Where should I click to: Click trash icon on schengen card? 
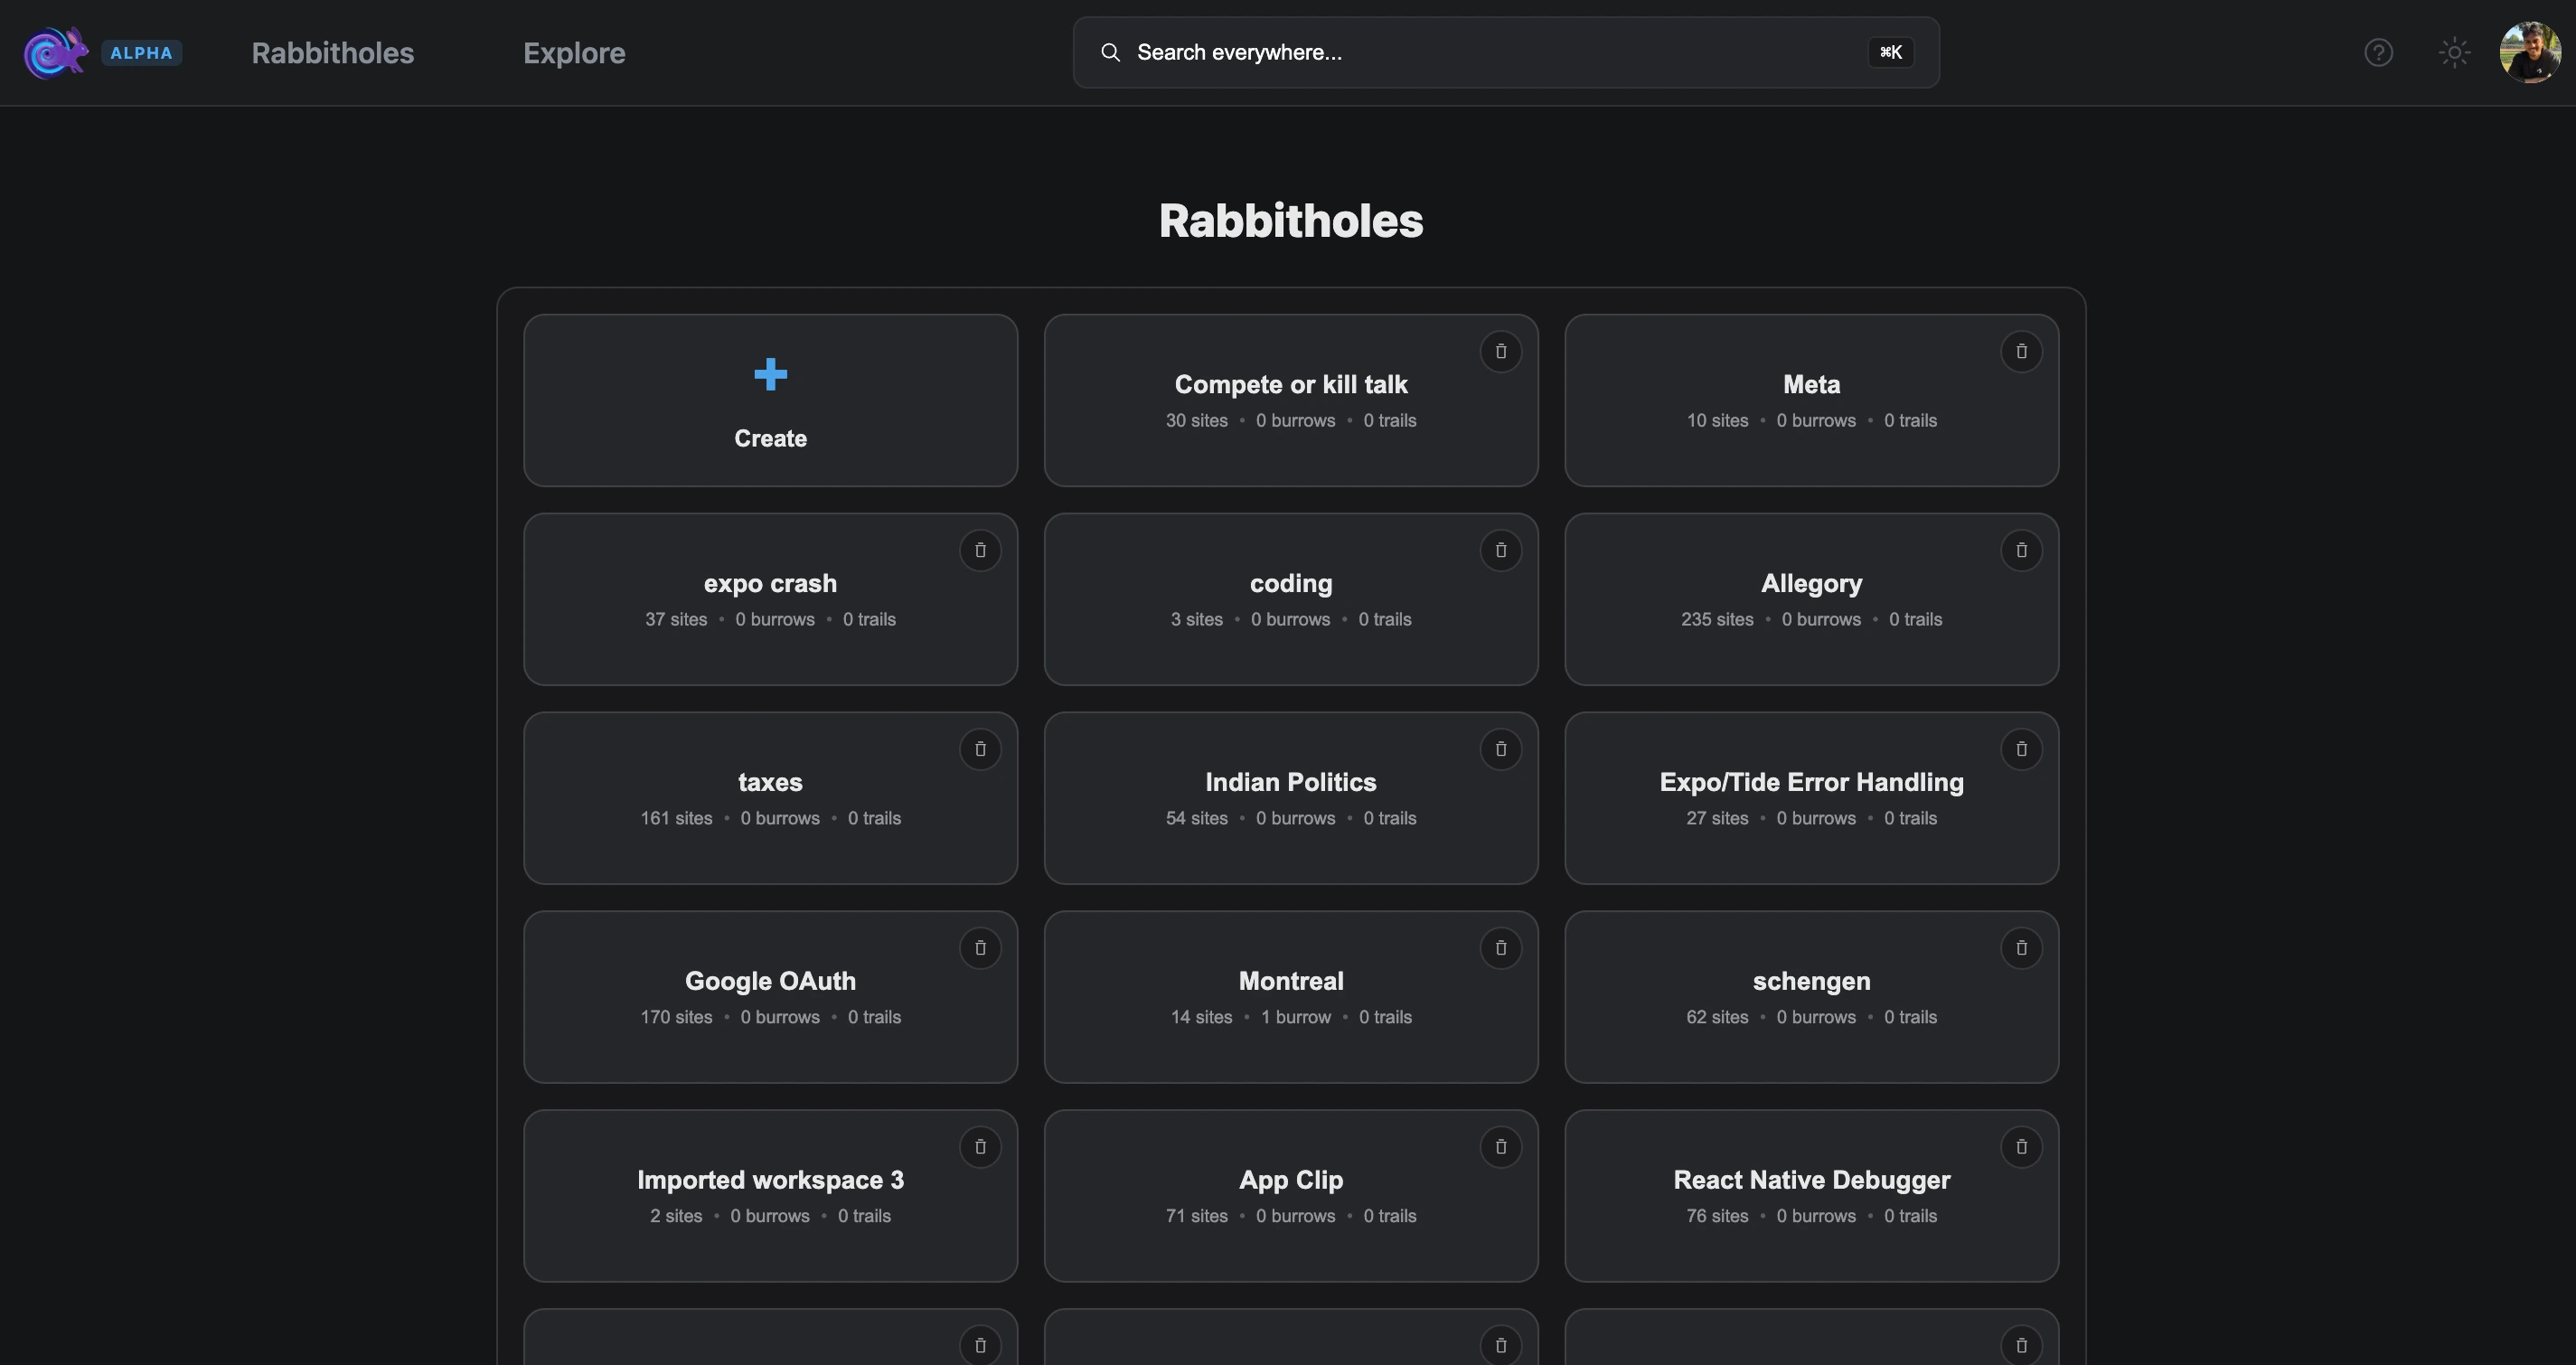(2021, 948)
